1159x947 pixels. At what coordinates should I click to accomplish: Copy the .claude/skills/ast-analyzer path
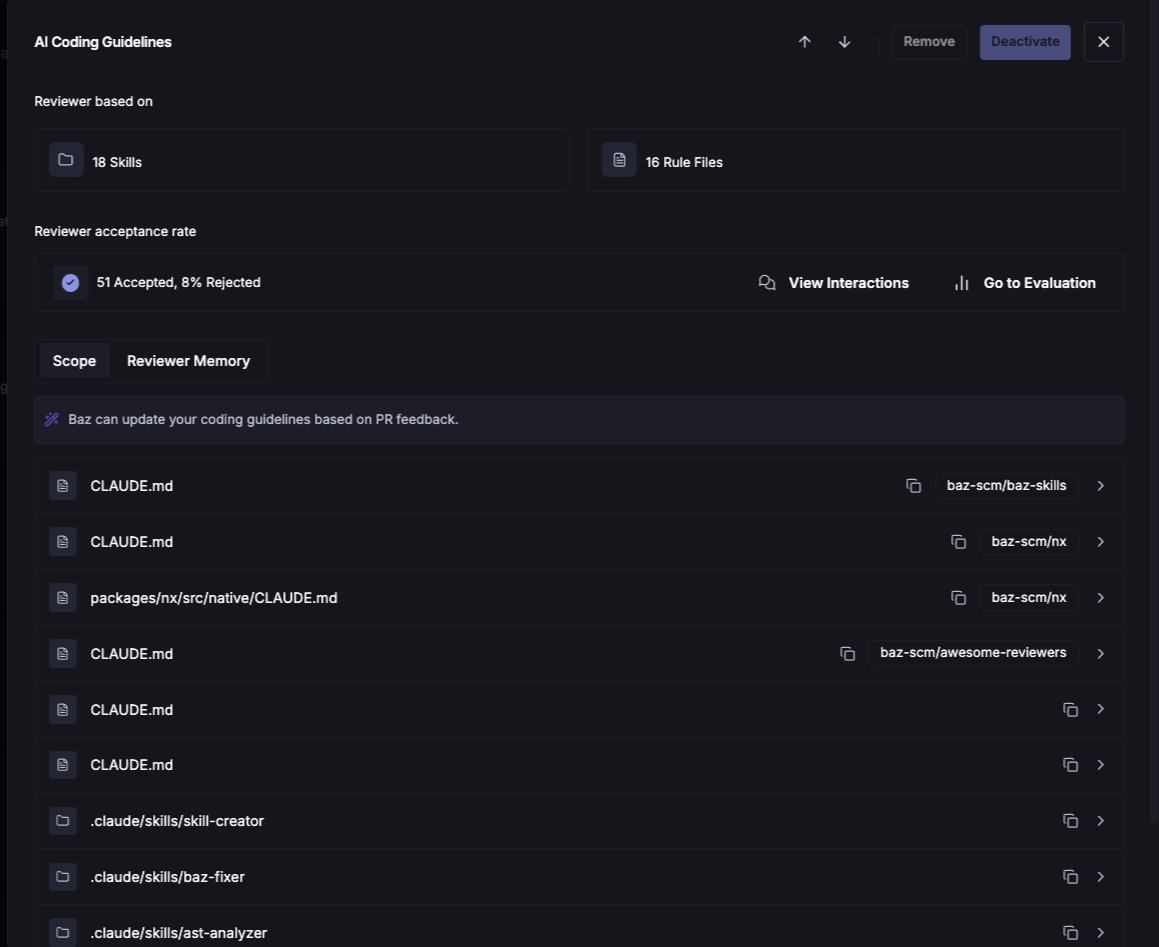(x=1070, y=933)
